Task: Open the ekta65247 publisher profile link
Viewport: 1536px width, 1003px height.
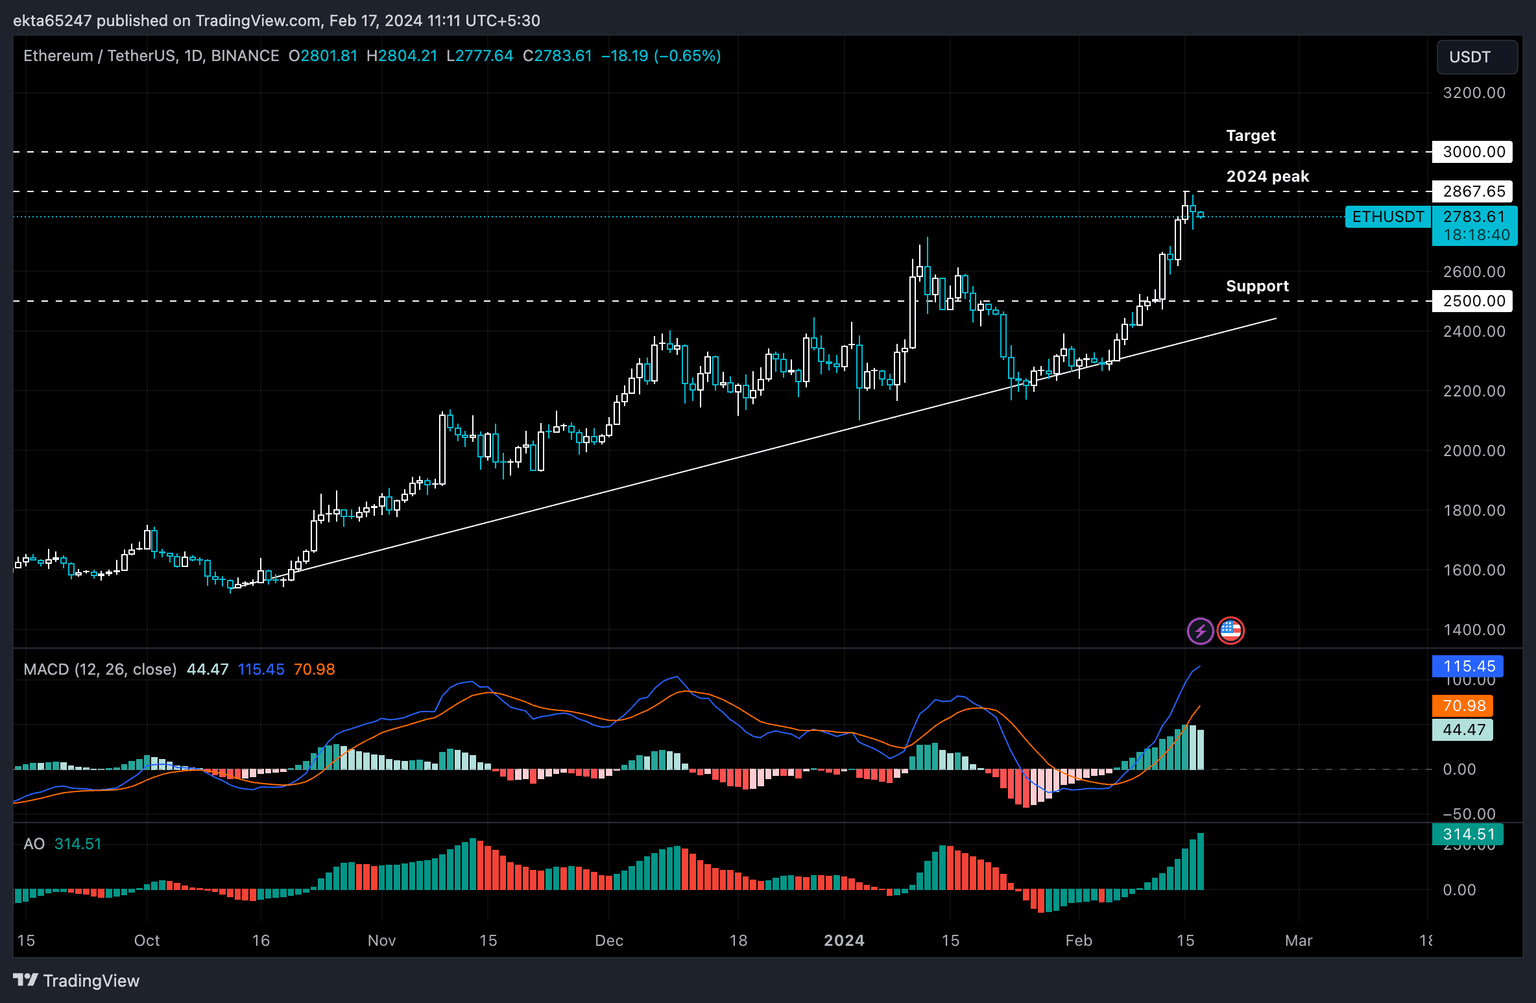Action: [x=56, y=20]
